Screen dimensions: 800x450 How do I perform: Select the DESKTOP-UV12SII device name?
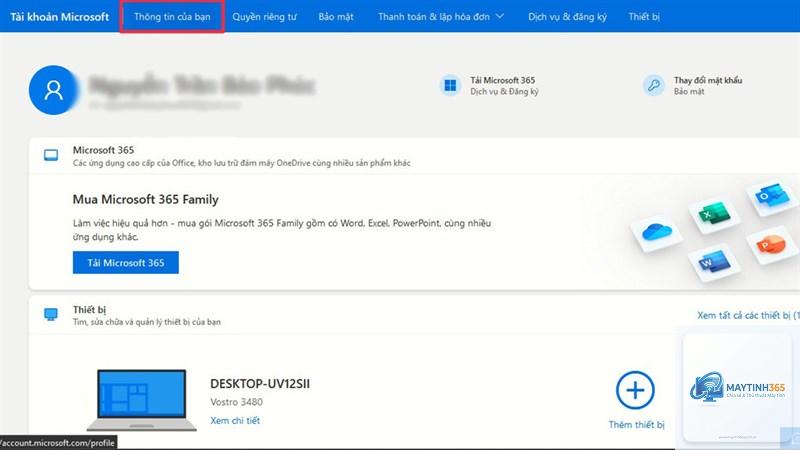tap(260, 384)
